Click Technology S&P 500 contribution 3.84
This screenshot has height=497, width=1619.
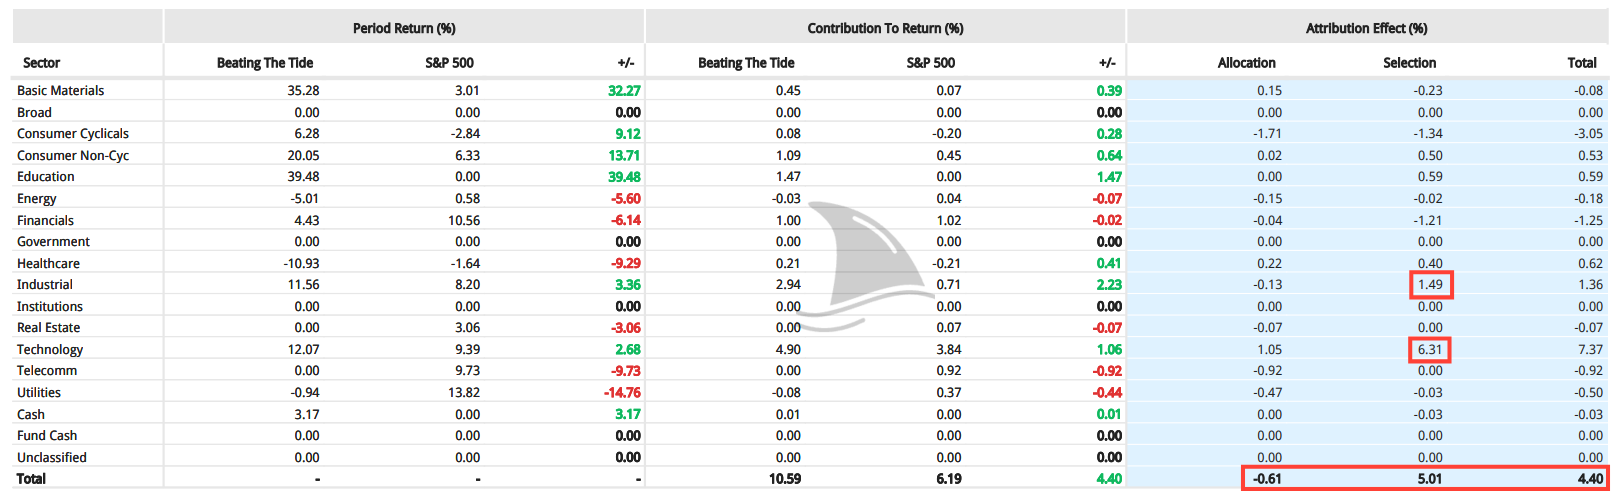coord(949,350)
